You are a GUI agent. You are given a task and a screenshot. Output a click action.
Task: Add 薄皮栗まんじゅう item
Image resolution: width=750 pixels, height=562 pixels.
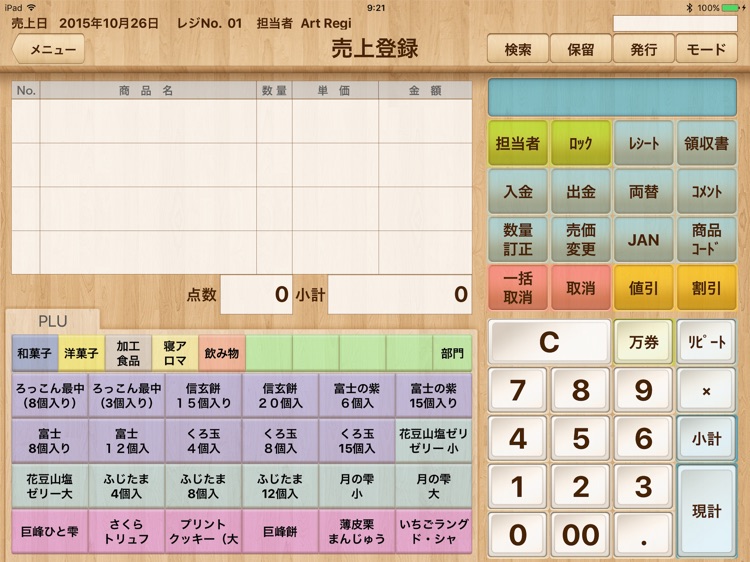tap(357, 531)
